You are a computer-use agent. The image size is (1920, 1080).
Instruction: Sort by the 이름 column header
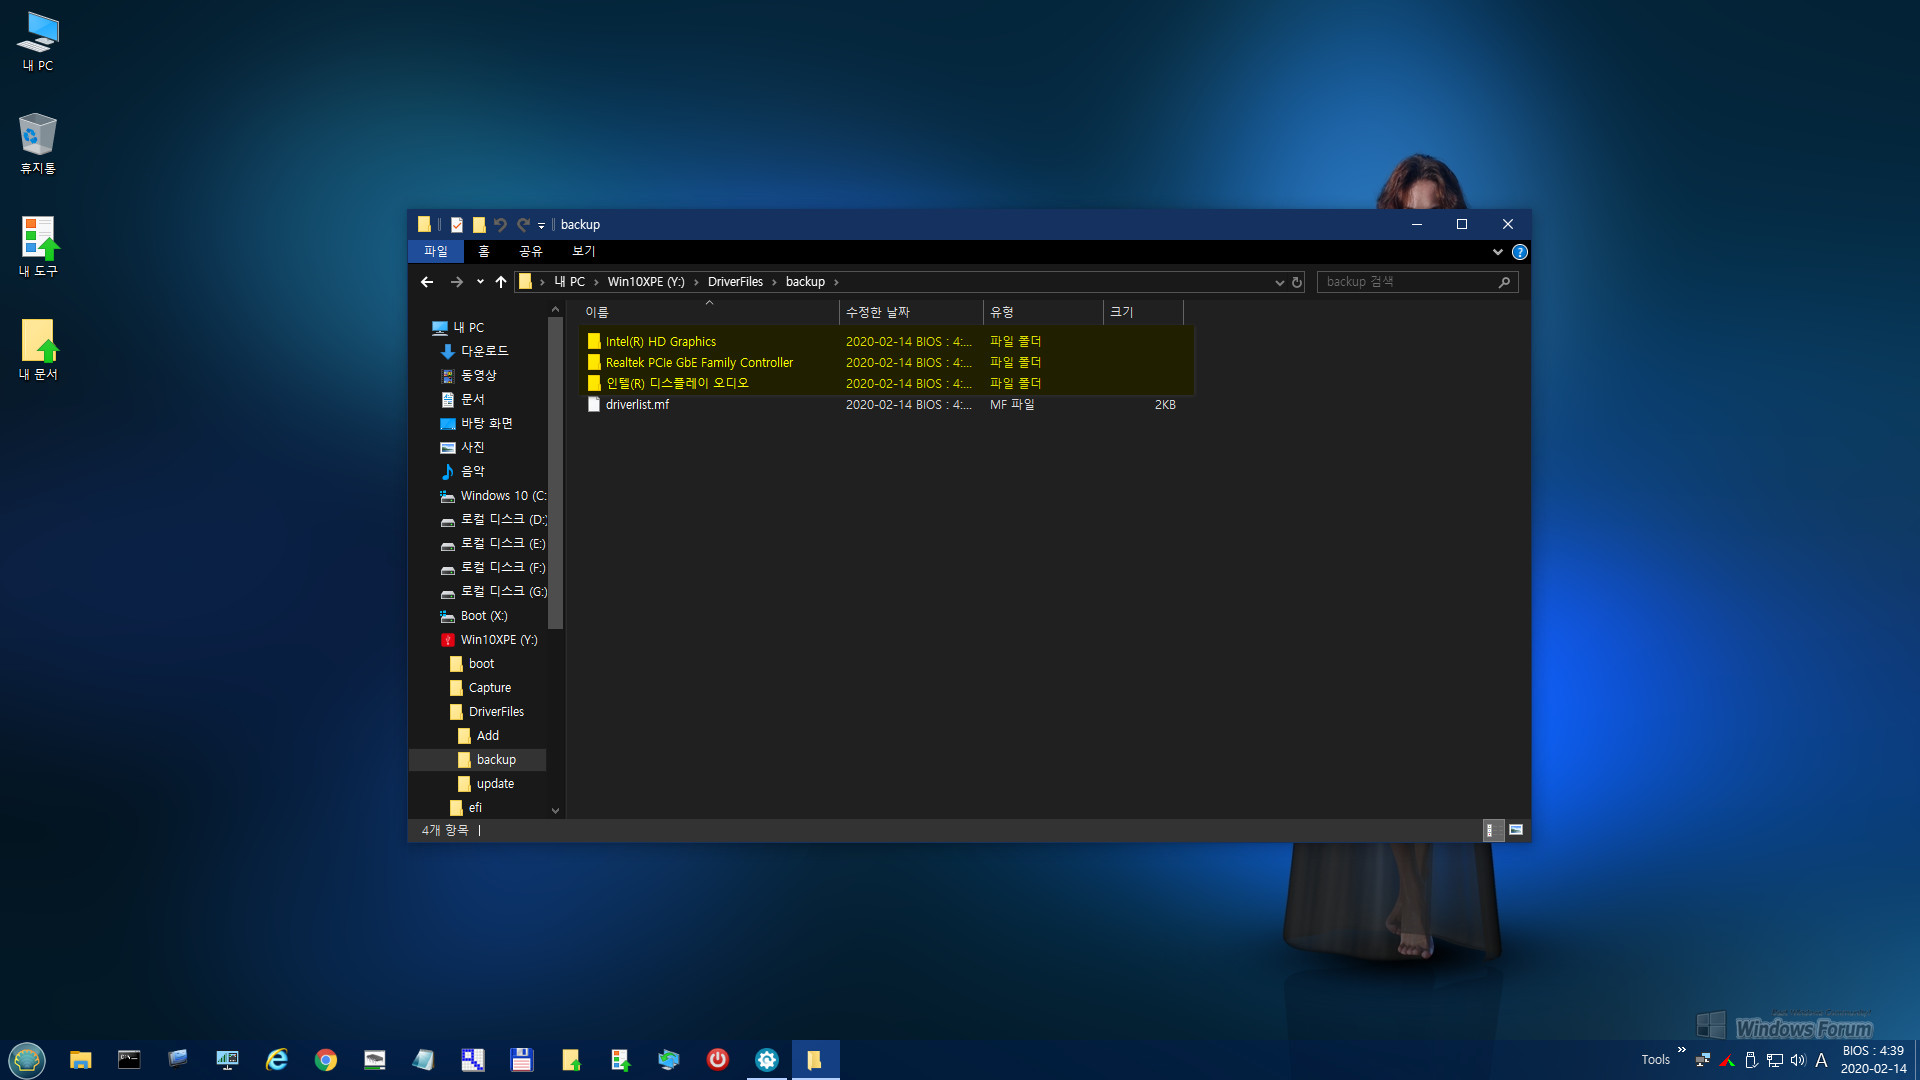coord(709,312)
